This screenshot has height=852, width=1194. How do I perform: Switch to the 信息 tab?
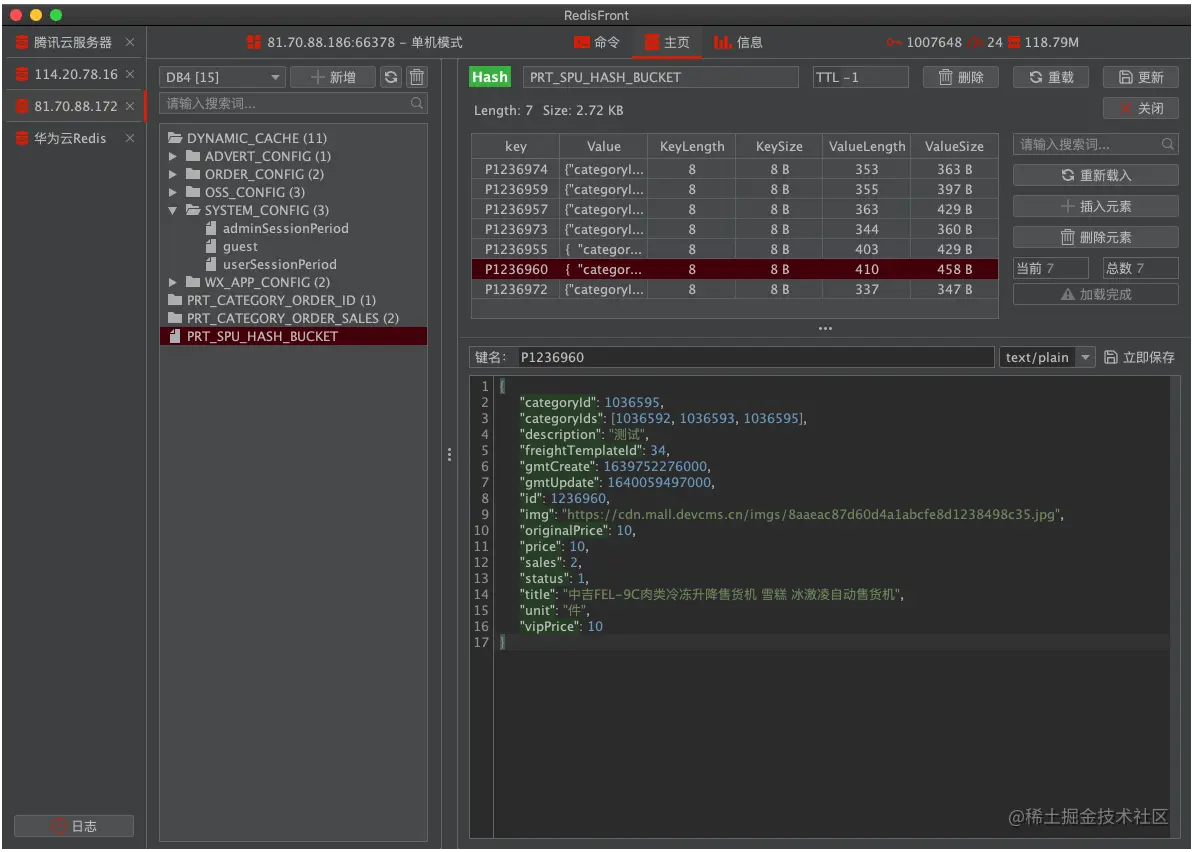[738, 43]
